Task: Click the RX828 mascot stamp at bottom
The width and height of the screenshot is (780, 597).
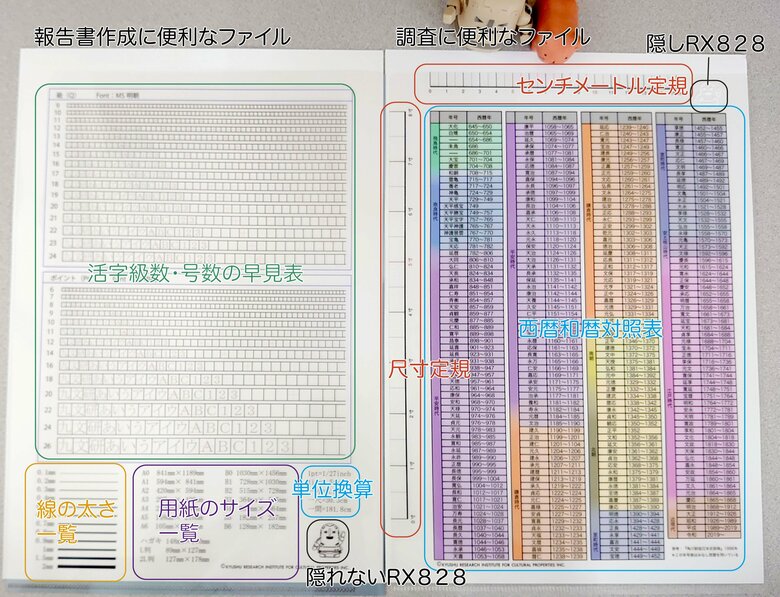Action: (x=331, y=547)
